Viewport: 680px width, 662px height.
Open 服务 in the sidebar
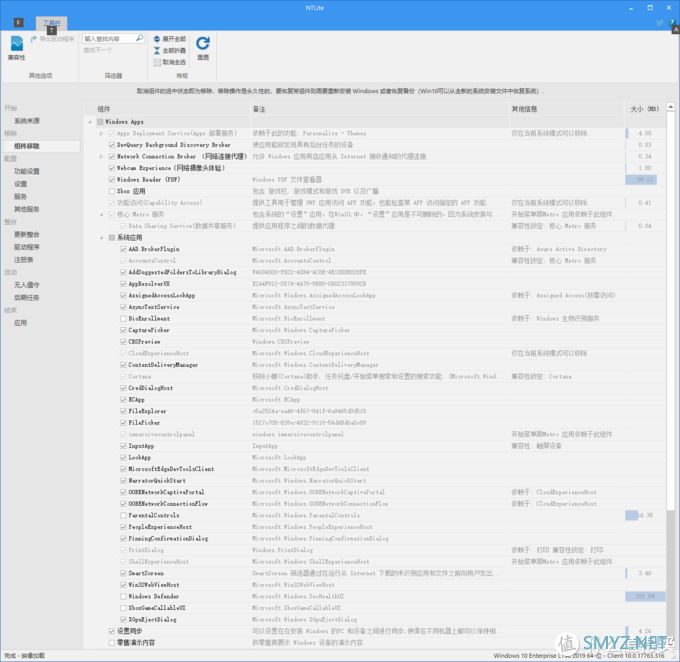pos(20,196)
